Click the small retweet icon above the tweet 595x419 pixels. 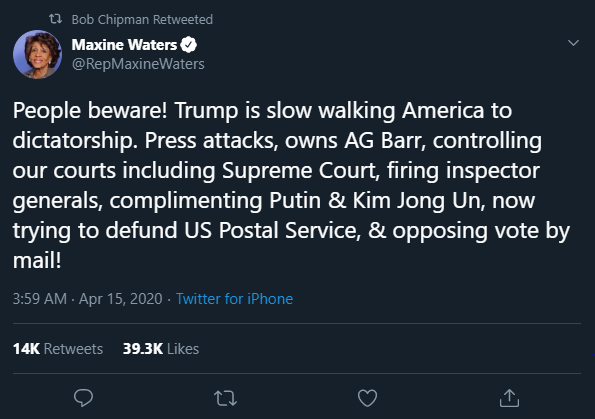[x=55, y=19]
